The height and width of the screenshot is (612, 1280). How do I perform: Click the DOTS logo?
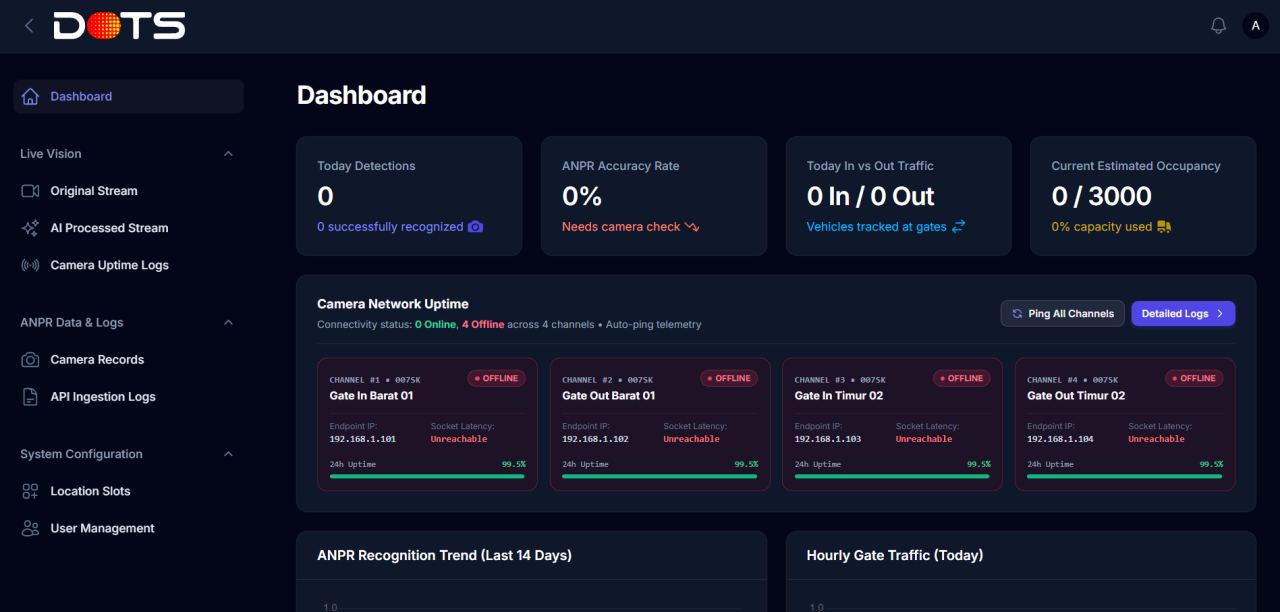coord(119,26)
